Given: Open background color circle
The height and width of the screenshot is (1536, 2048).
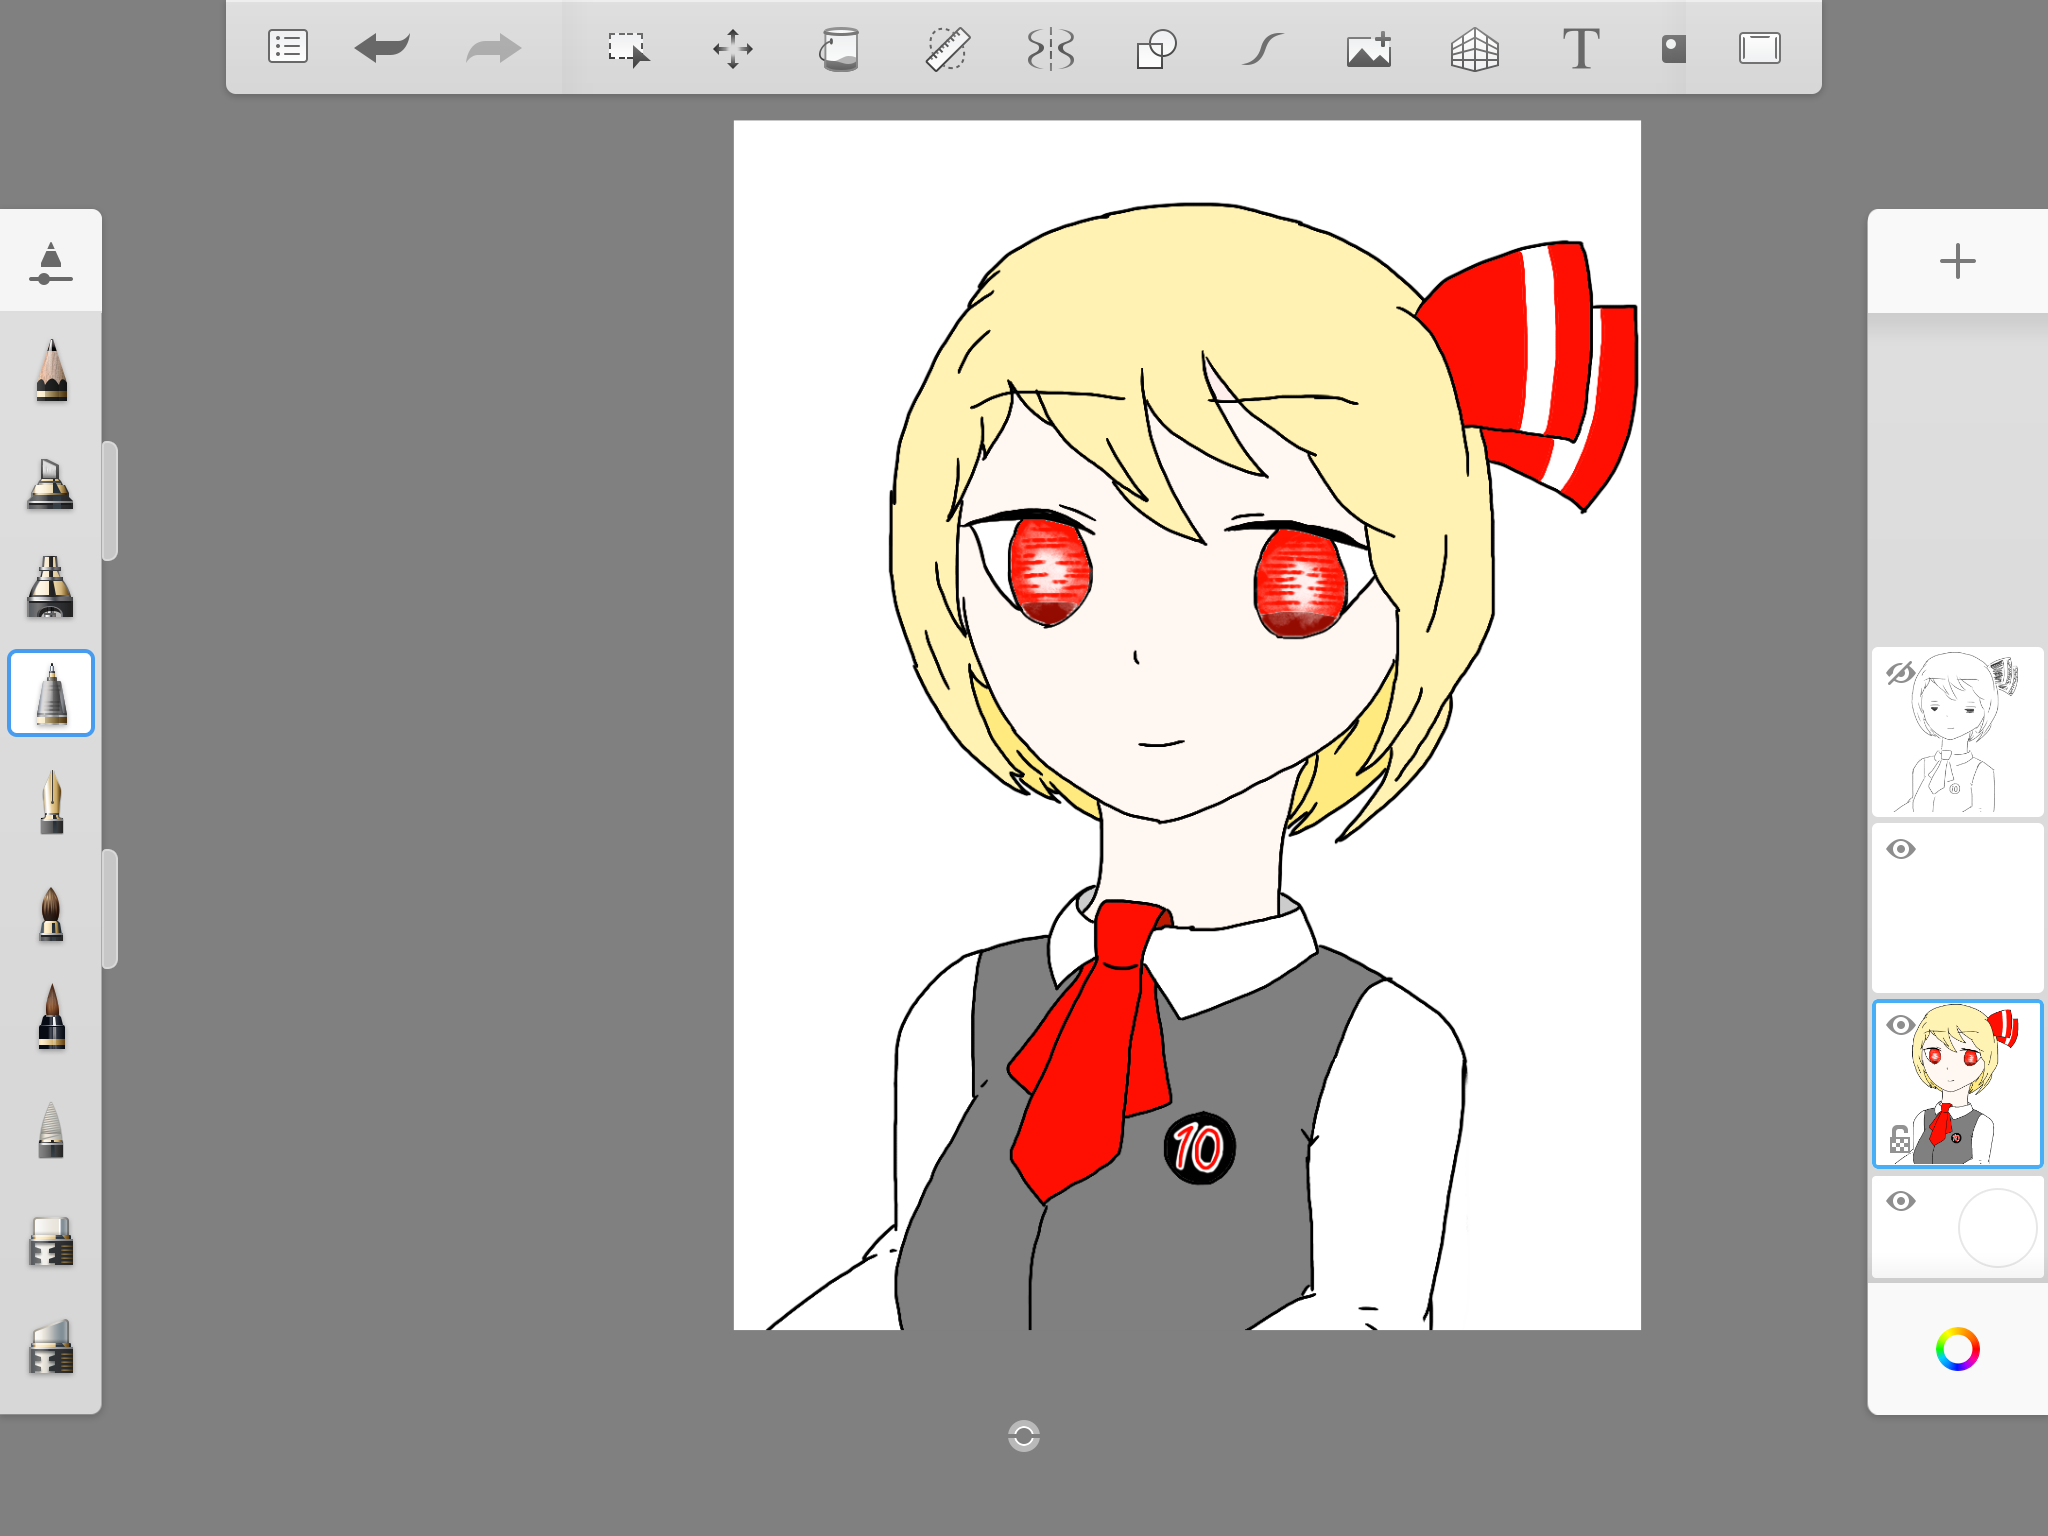Looking at the screenshot, I should point(1997,1228).
